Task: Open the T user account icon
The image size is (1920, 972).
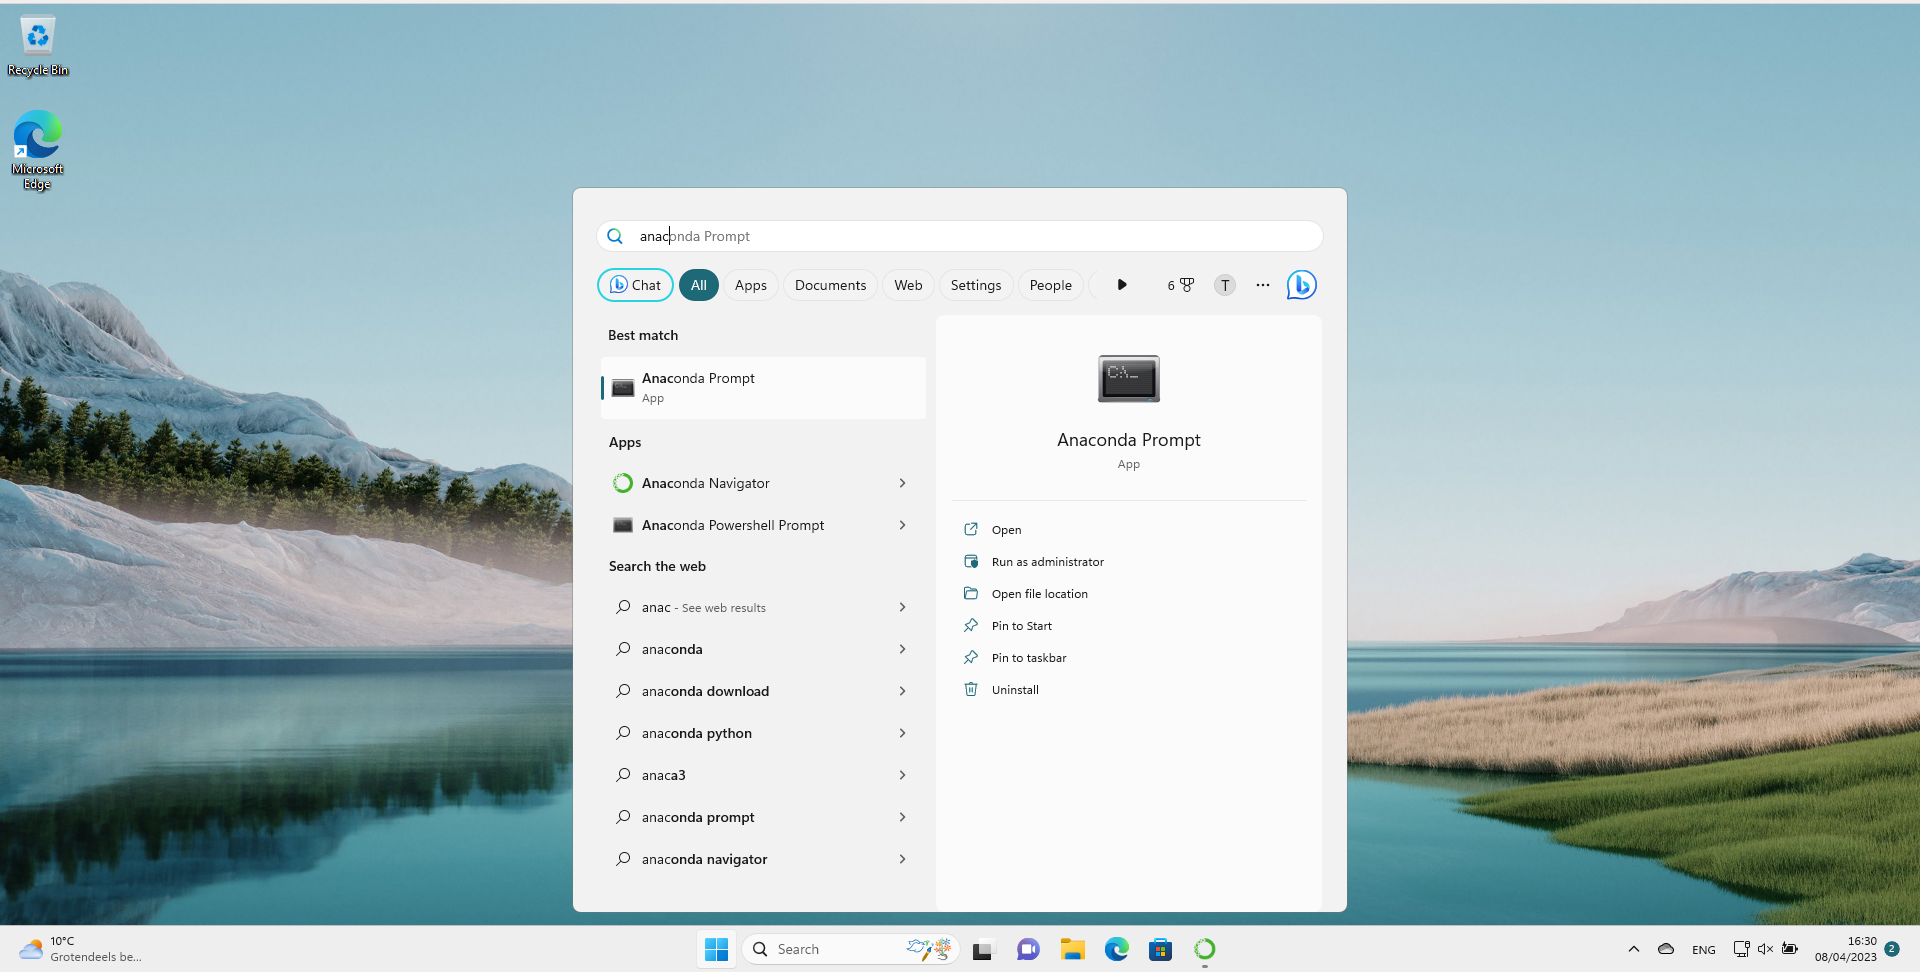Action: coord(1225,285)
